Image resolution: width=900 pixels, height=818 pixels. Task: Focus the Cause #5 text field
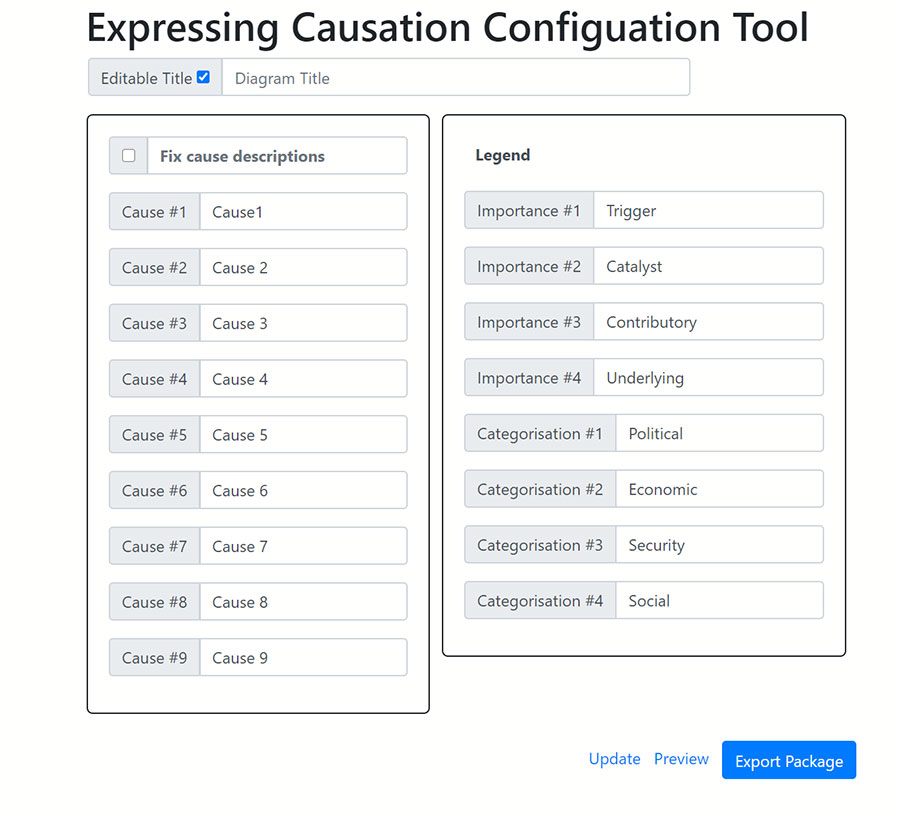(x=303, y=435)
